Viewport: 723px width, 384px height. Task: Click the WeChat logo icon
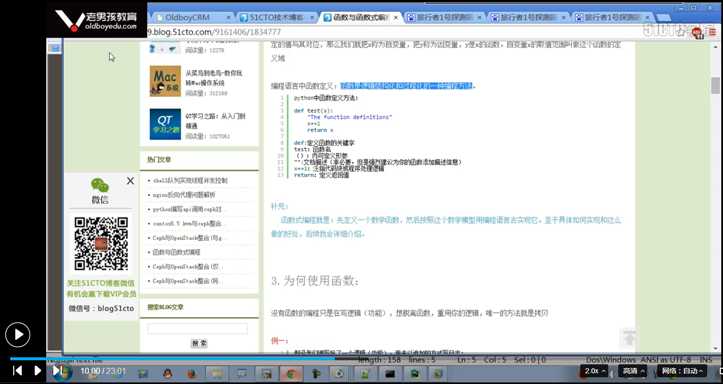(100, 185)
